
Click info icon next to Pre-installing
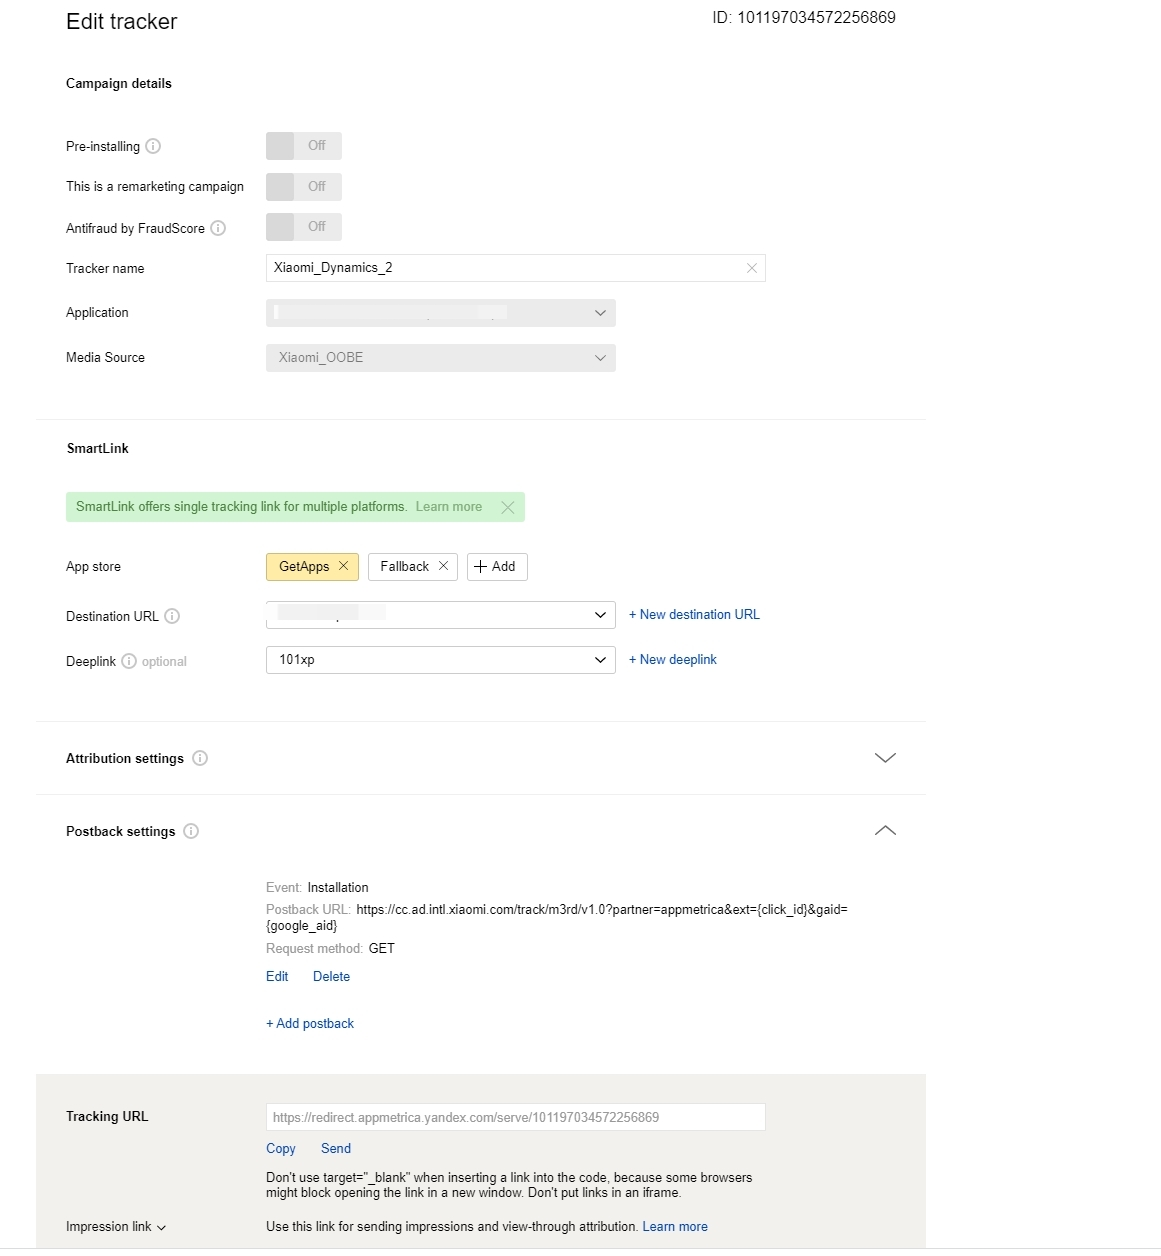pos(153,146)
